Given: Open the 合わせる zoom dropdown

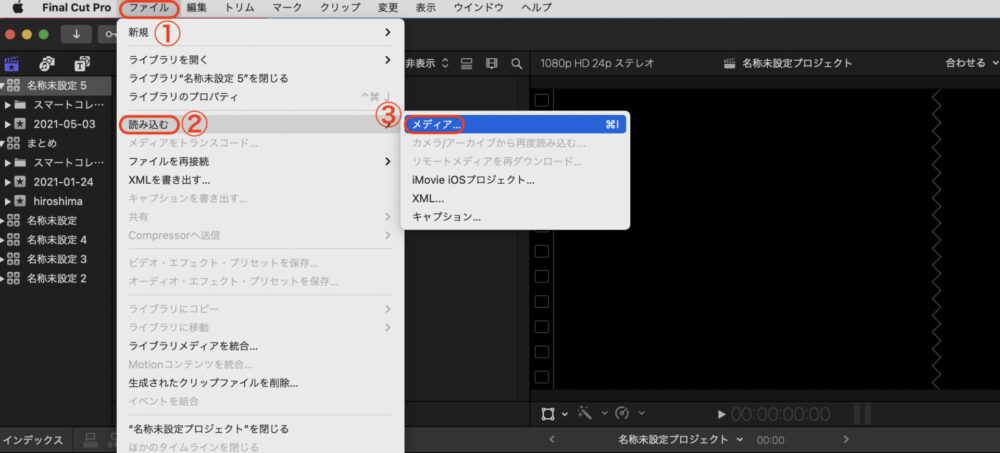Looking at the screenshot, I should coord(970,63).
